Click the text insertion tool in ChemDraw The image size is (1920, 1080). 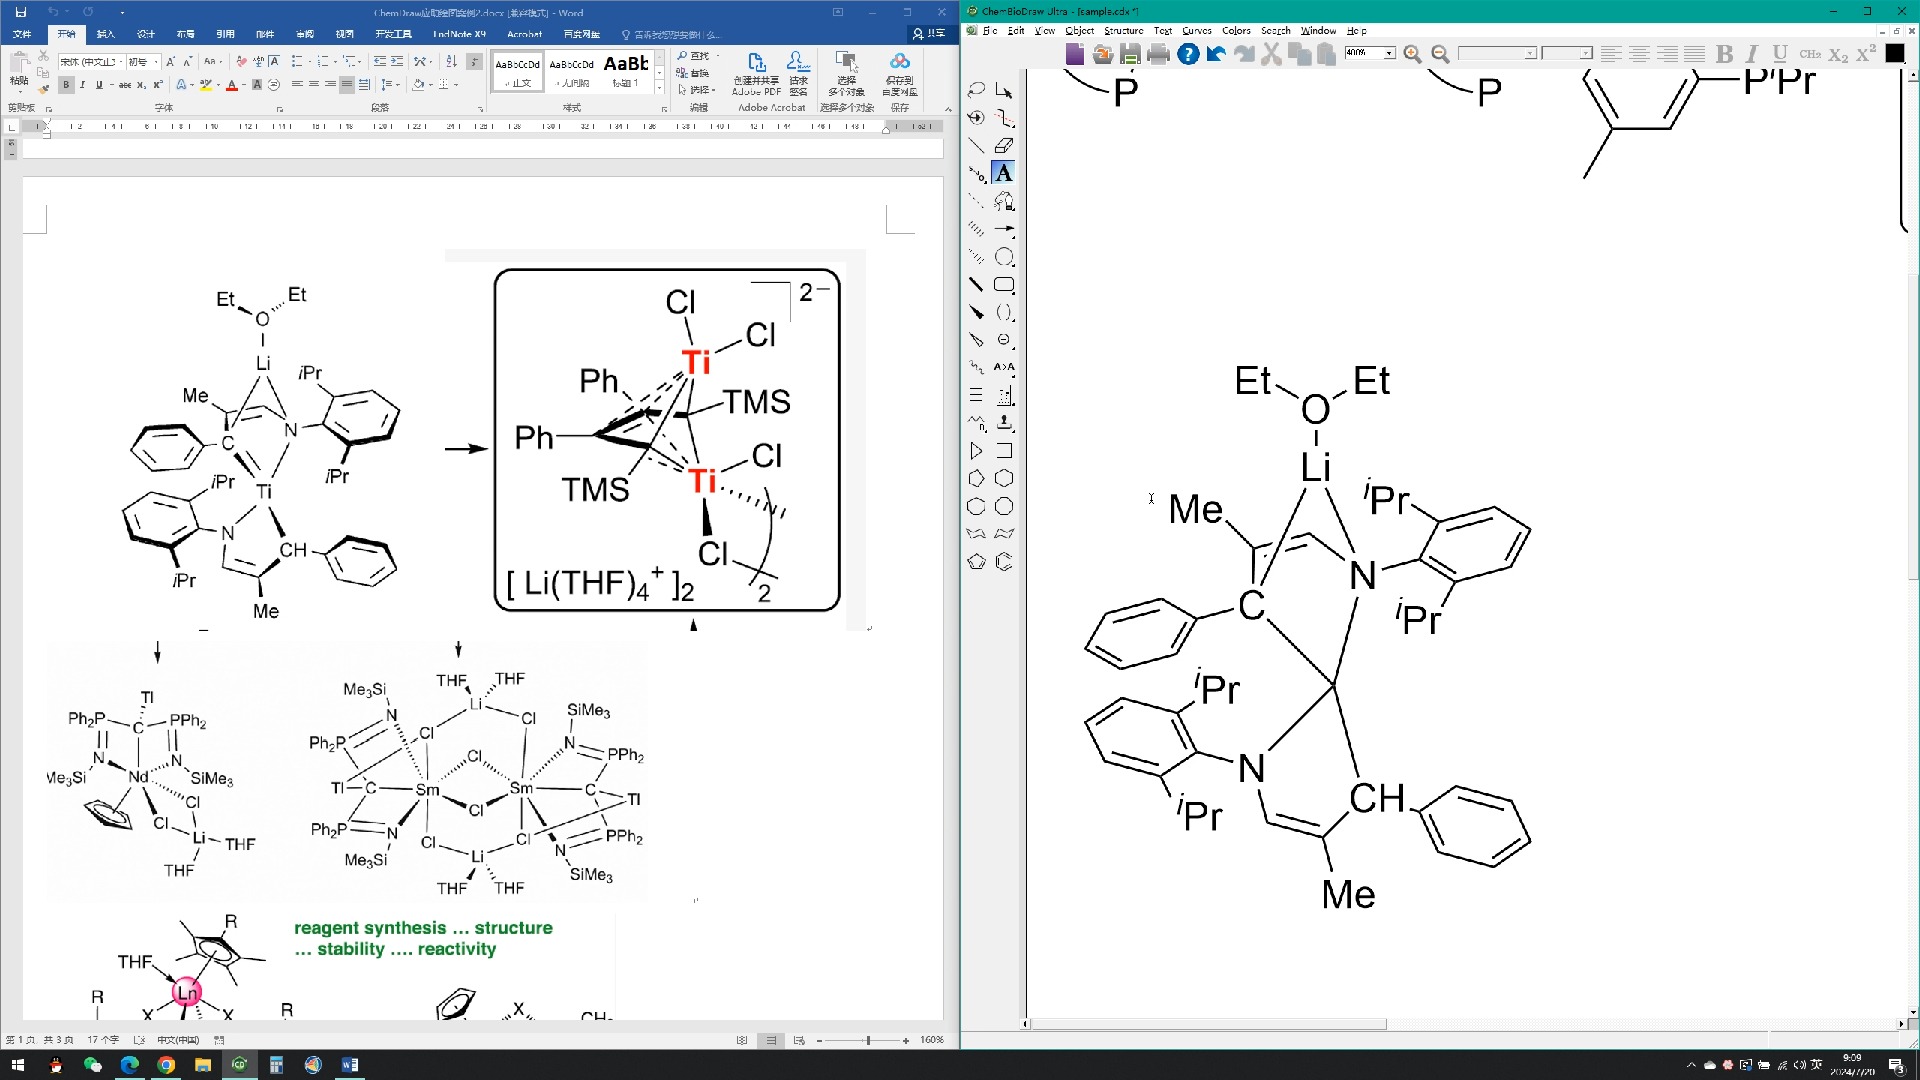[1005, 173]
